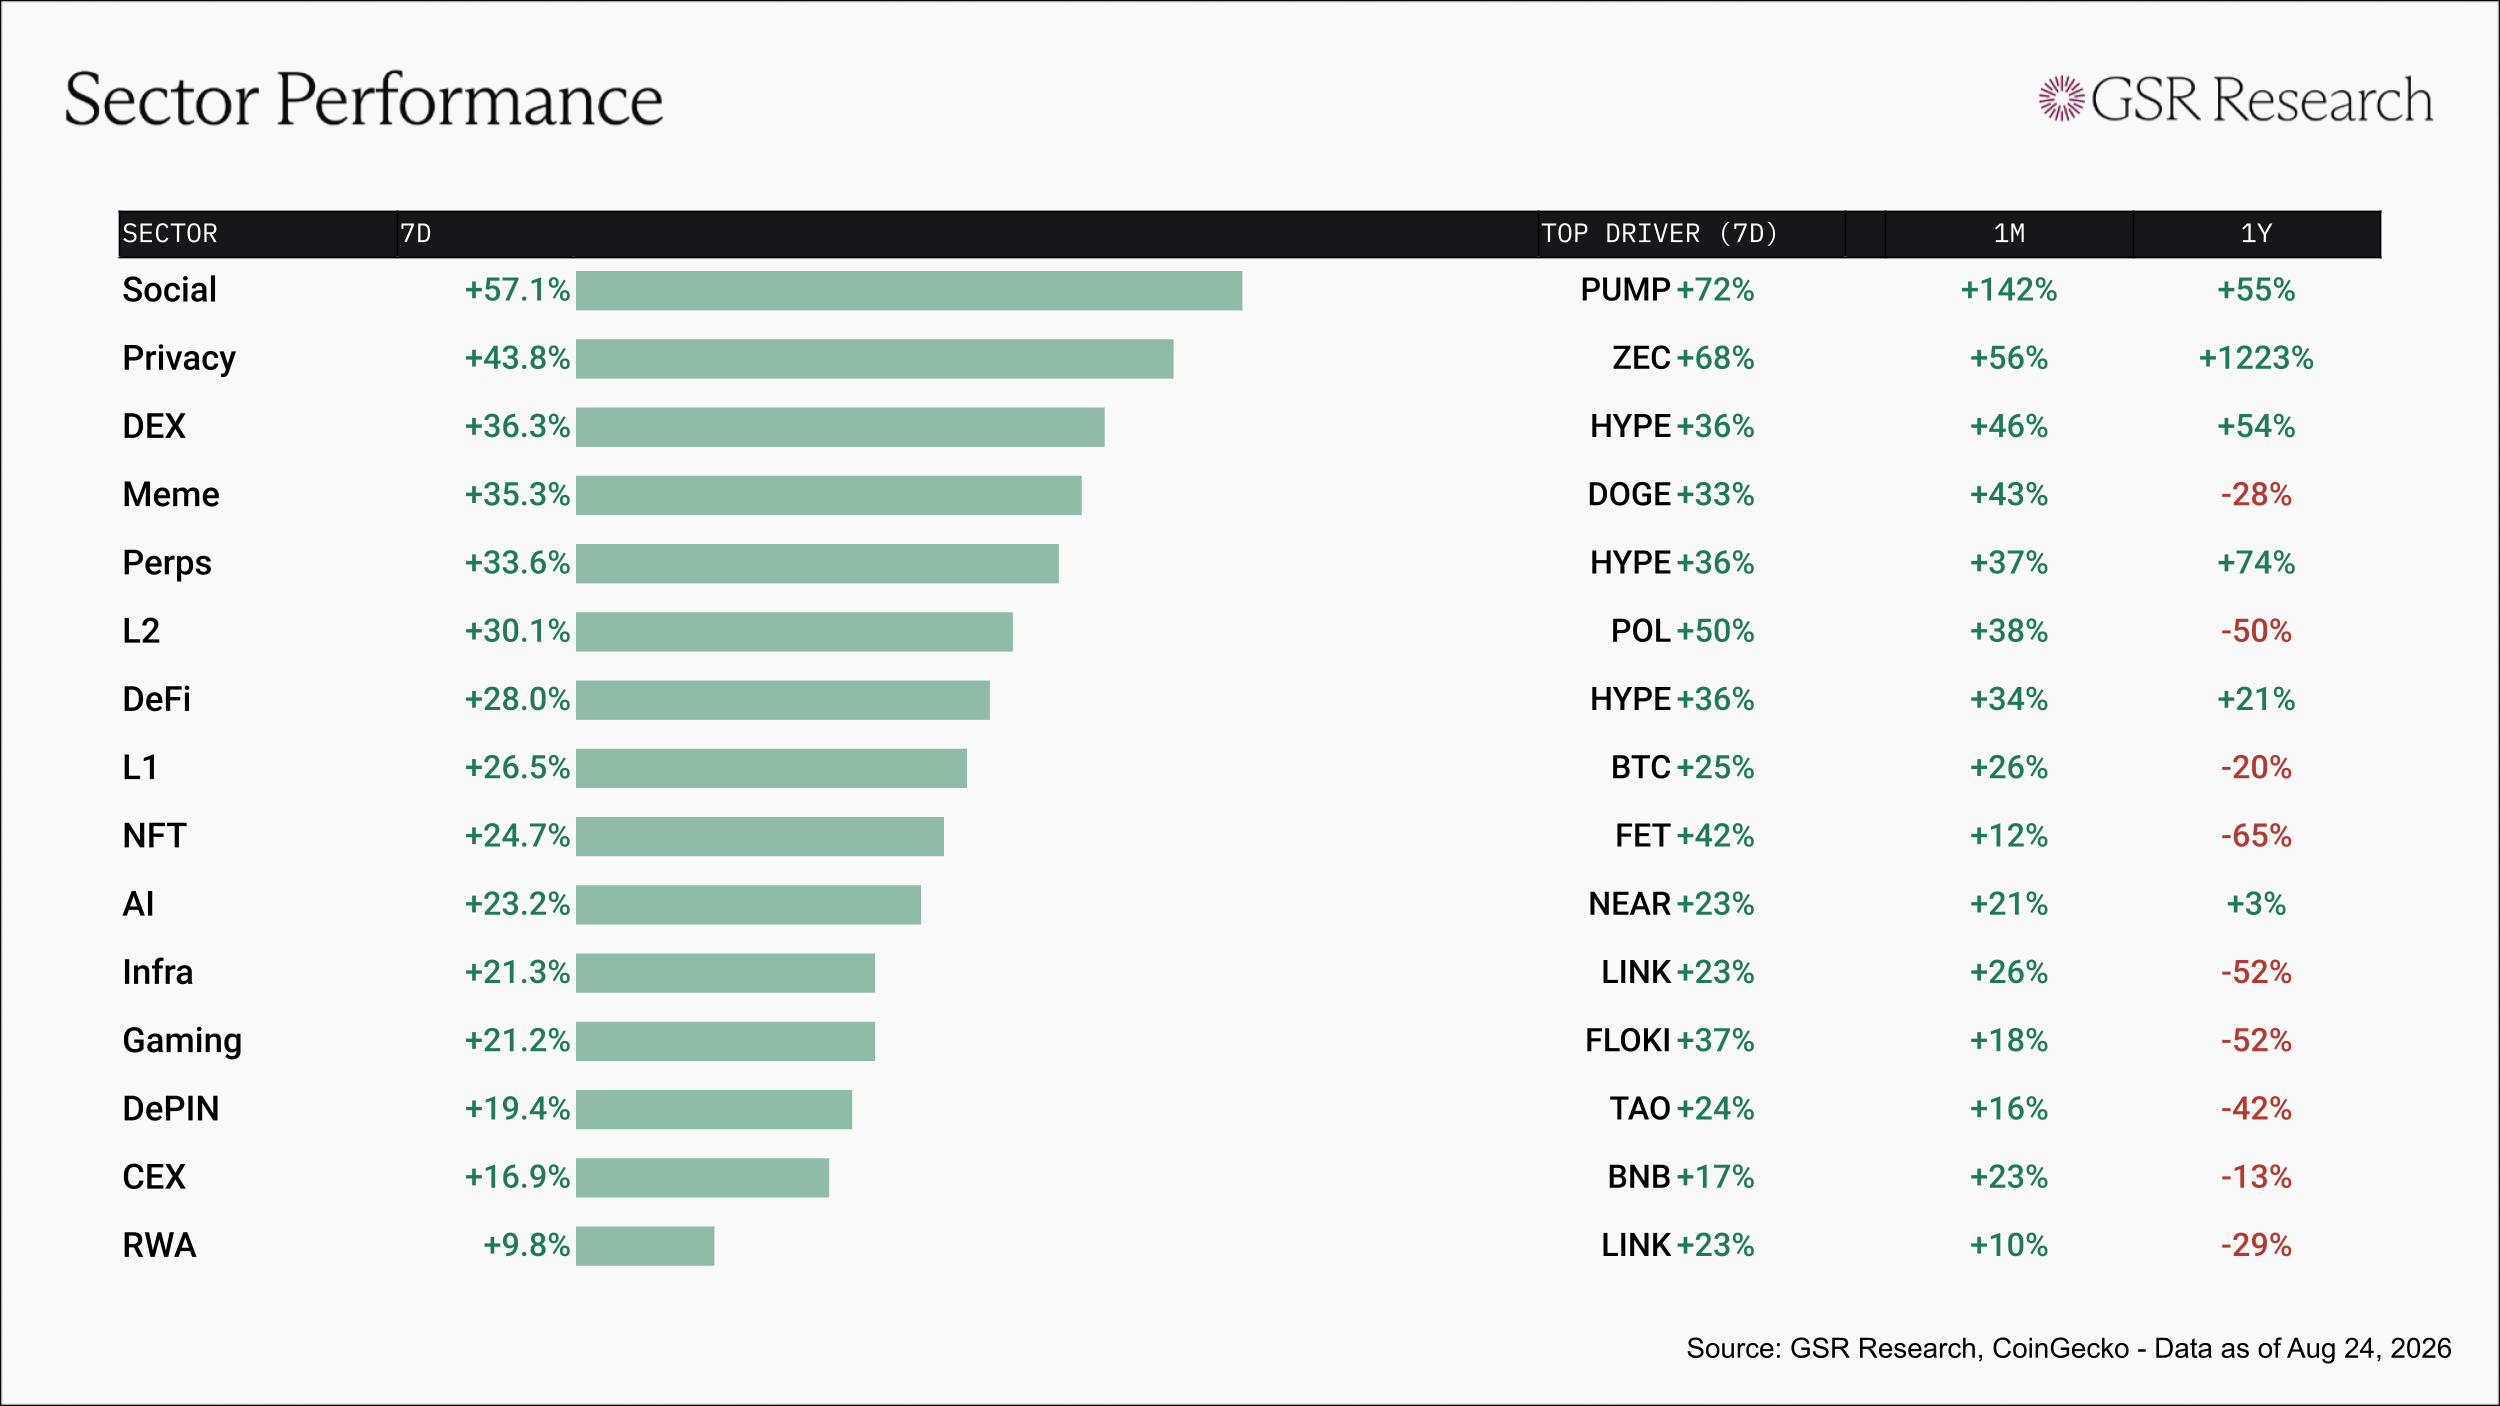The height and width of the screenshot is (1406, 2500).
Task: Click the Social sector green bar
Action: (x=909, y=291)
